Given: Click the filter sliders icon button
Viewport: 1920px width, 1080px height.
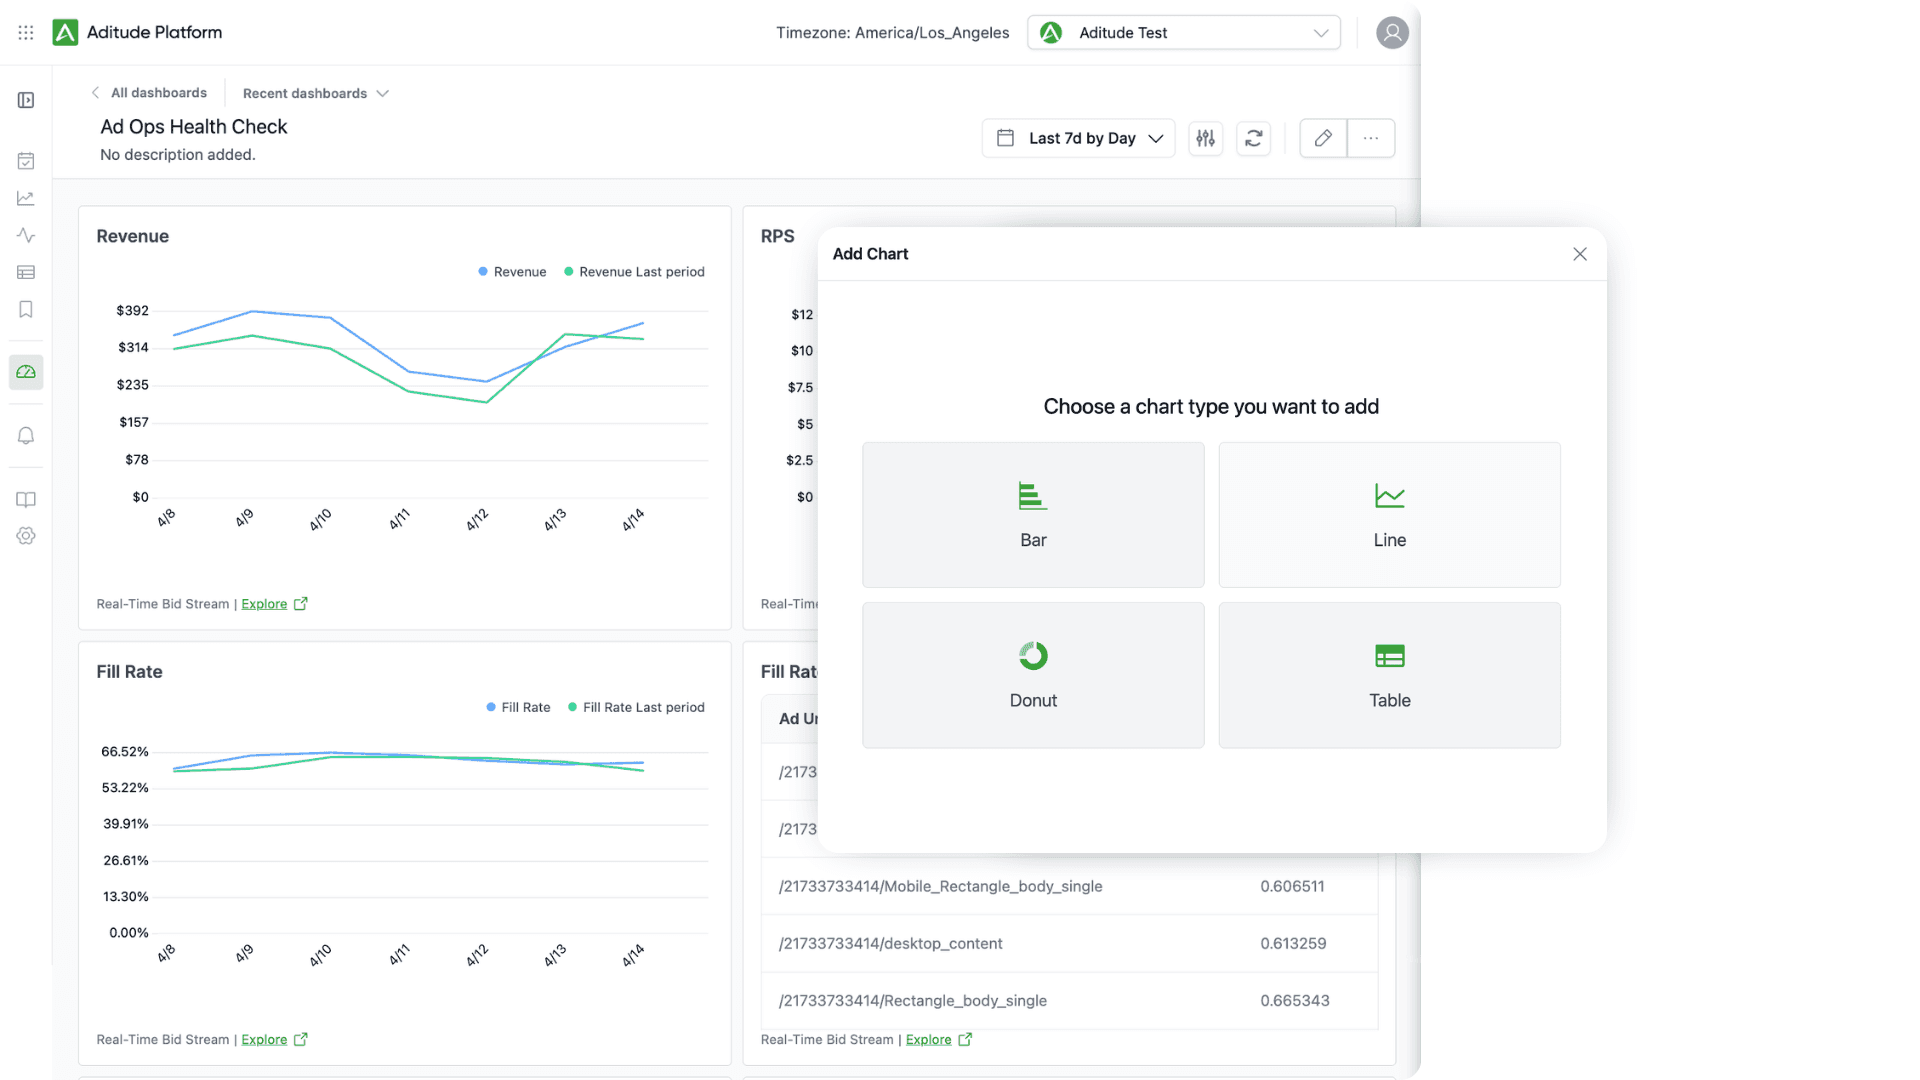Looking at the screenshot, I should pos(1206,138).
